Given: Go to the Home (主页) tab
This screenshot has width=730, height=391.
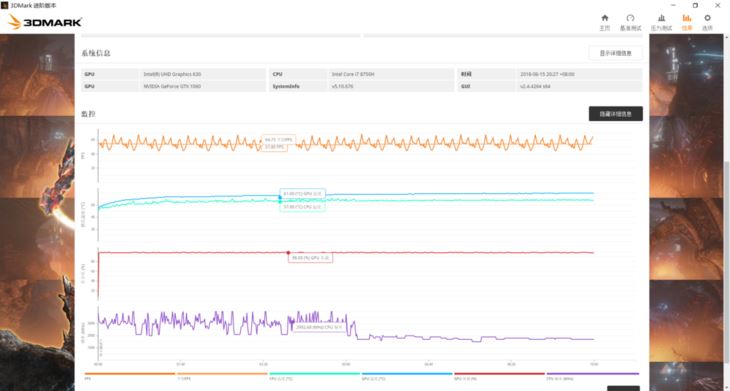Looking at the screenshot, I should [604, 22].
